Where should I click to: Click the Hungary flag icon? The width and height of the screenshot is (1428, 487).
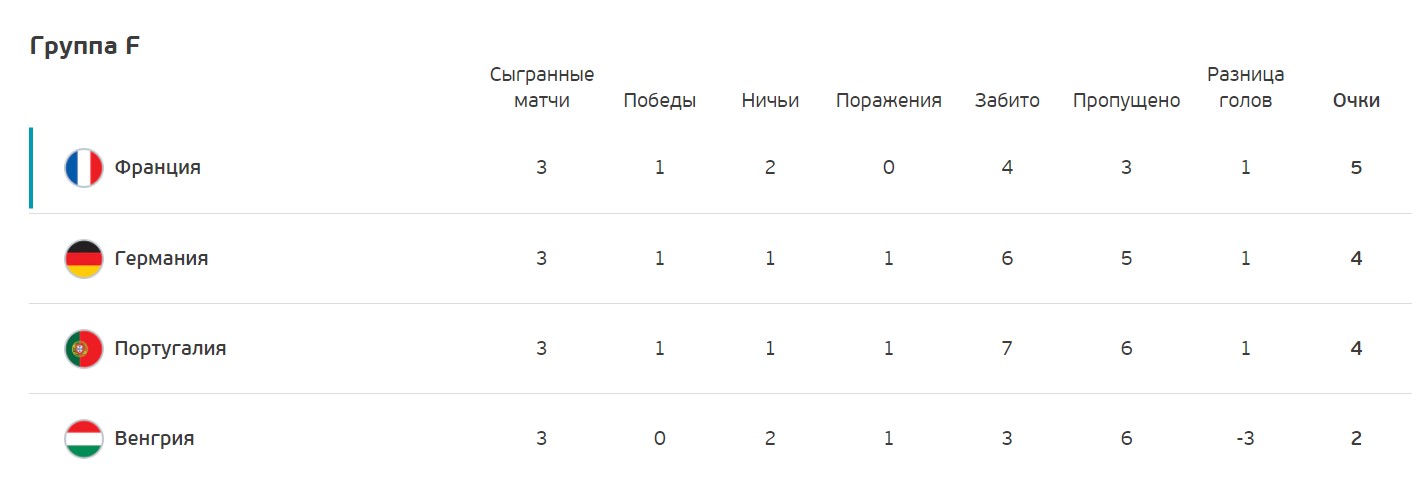(84, 439)
